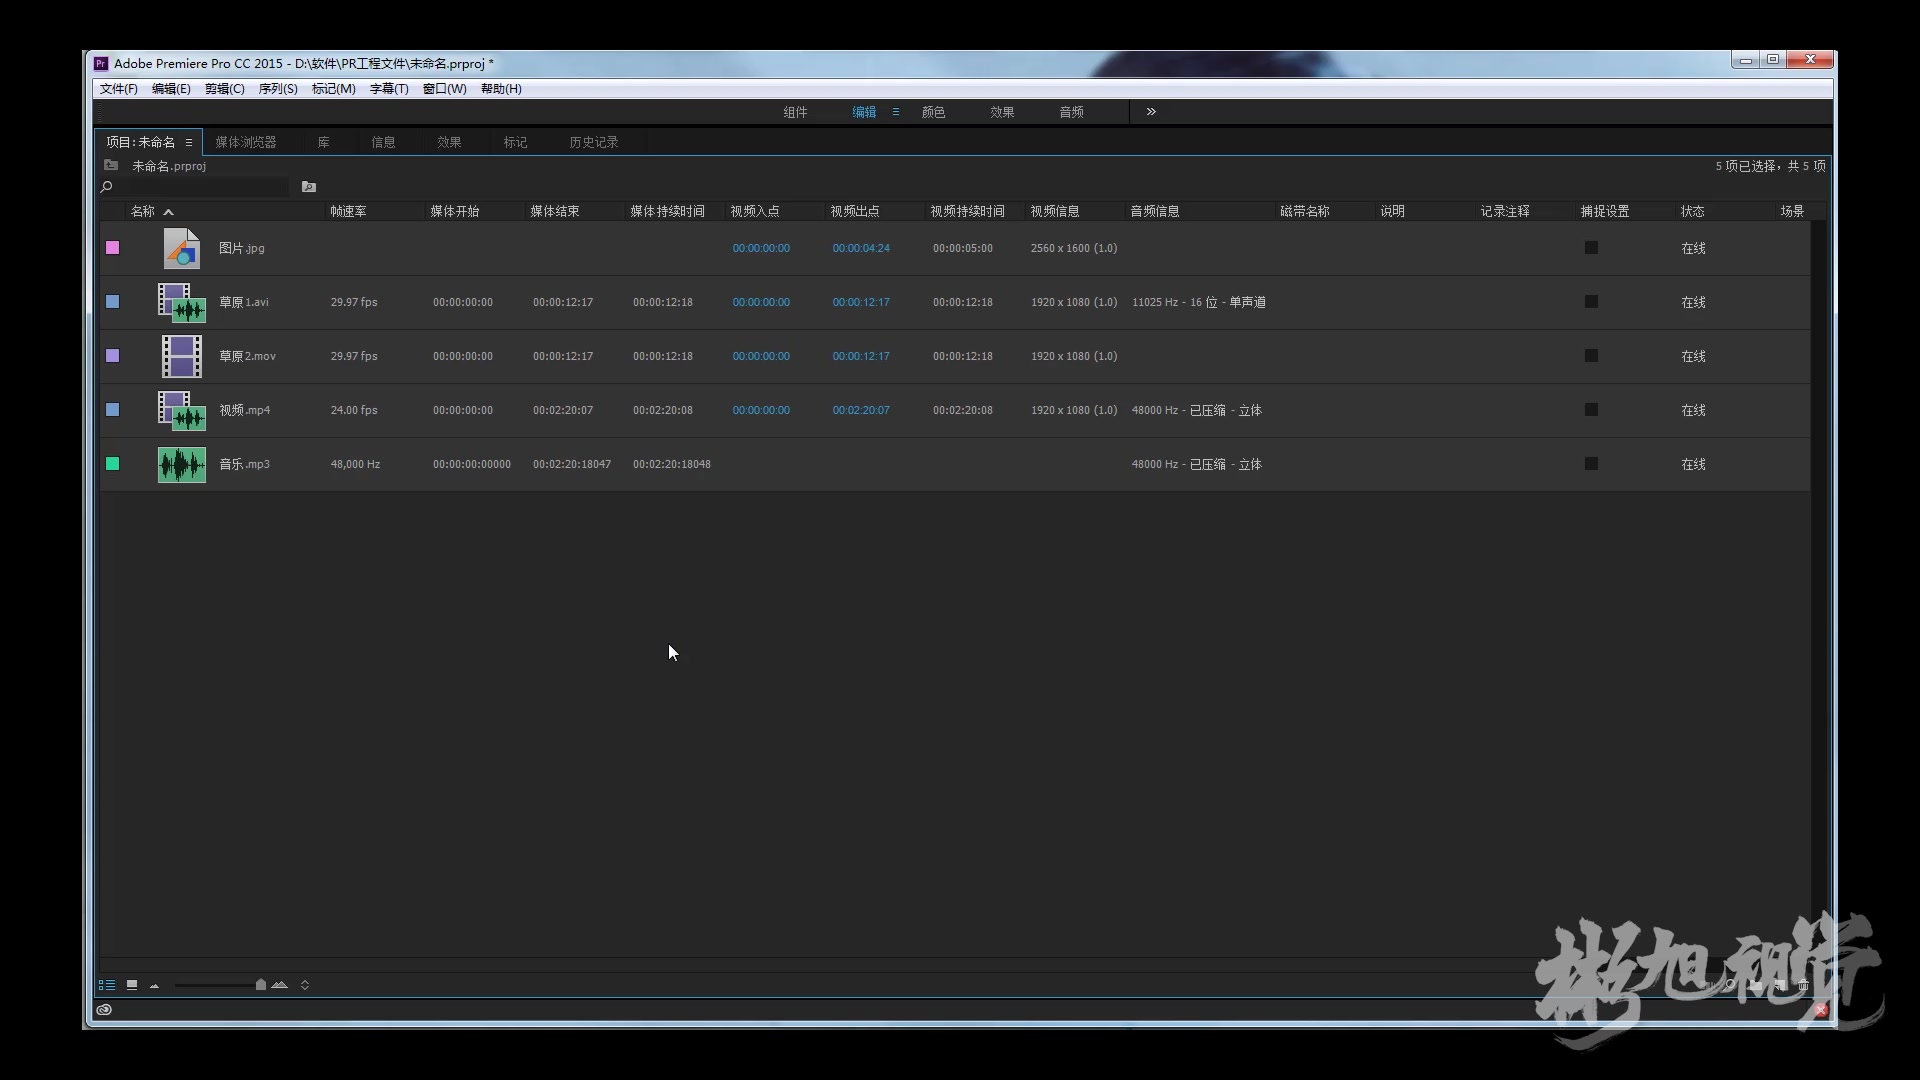The image size is (1920, 1080).
Task: Sort by 帧速率 column header
Action: coord(348,212)
